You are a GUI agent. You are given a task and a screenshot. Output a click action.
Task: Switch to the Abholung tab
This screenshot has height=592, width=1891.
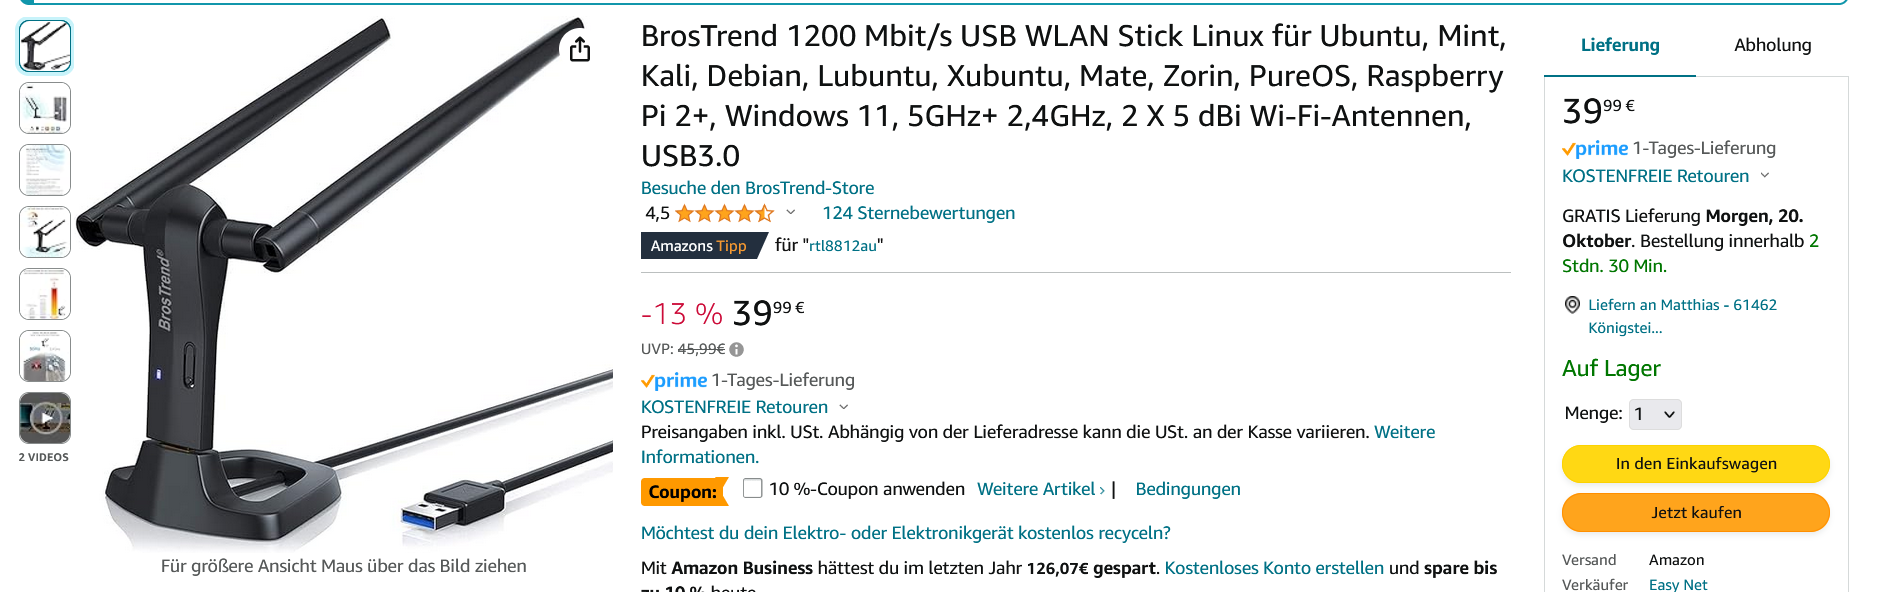[x=1772, y=45]
